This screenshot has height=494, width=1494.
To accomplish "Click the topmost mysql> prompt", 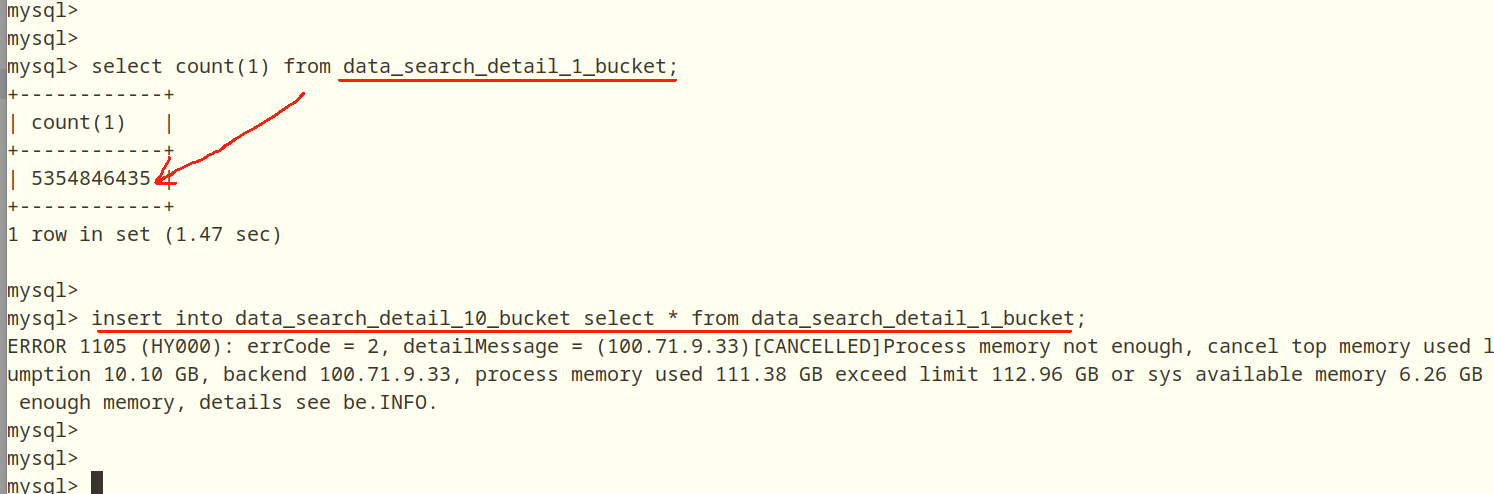I will click(x=43, y=11).
